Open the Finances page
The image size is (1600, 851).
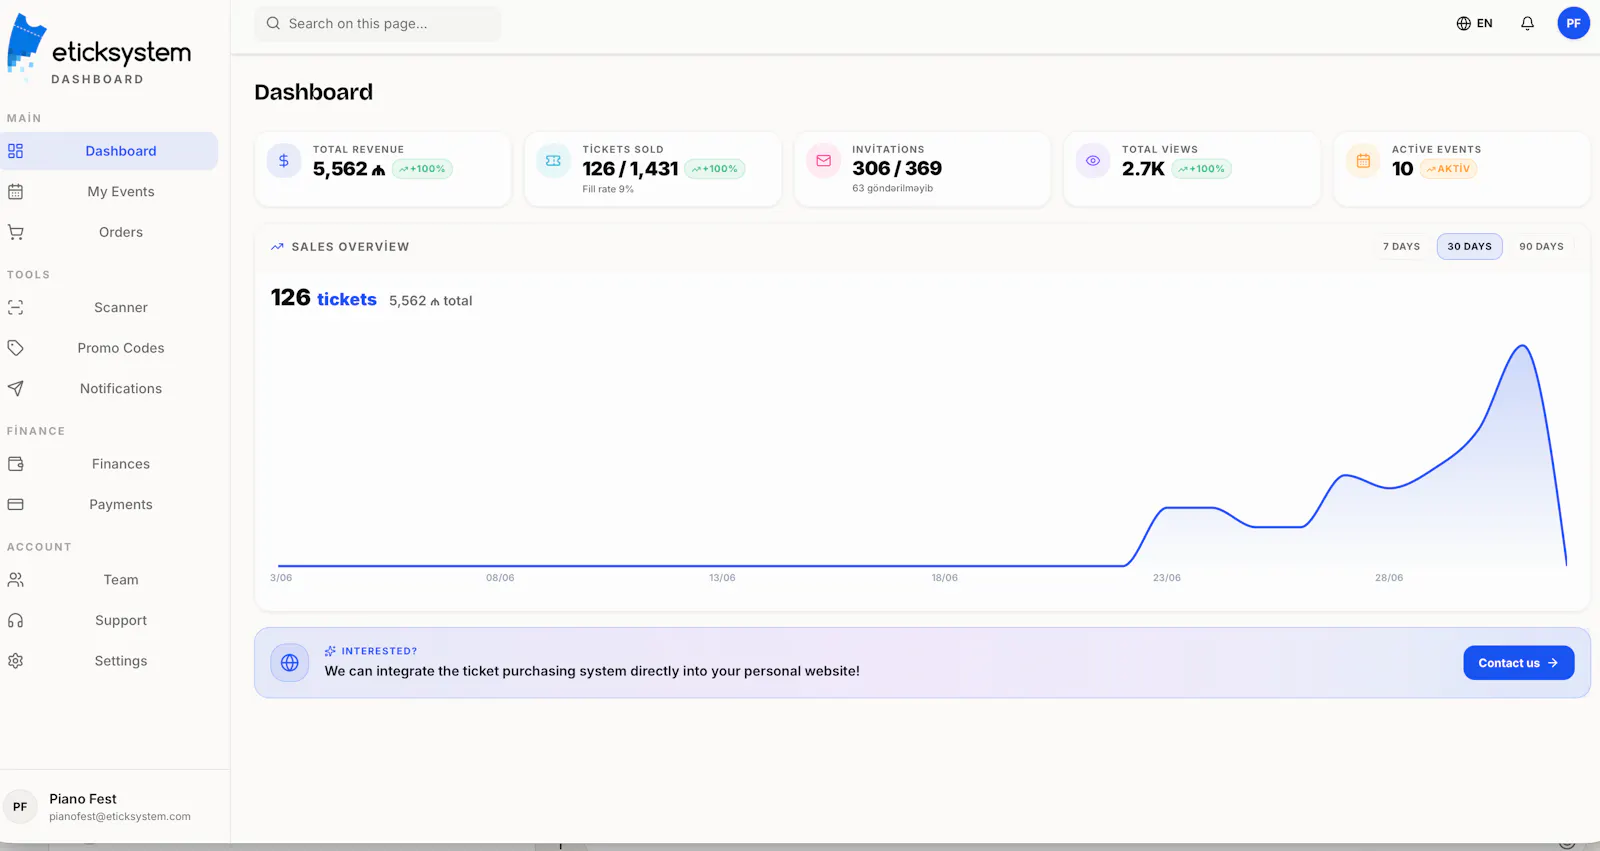(x=109, y=464)
